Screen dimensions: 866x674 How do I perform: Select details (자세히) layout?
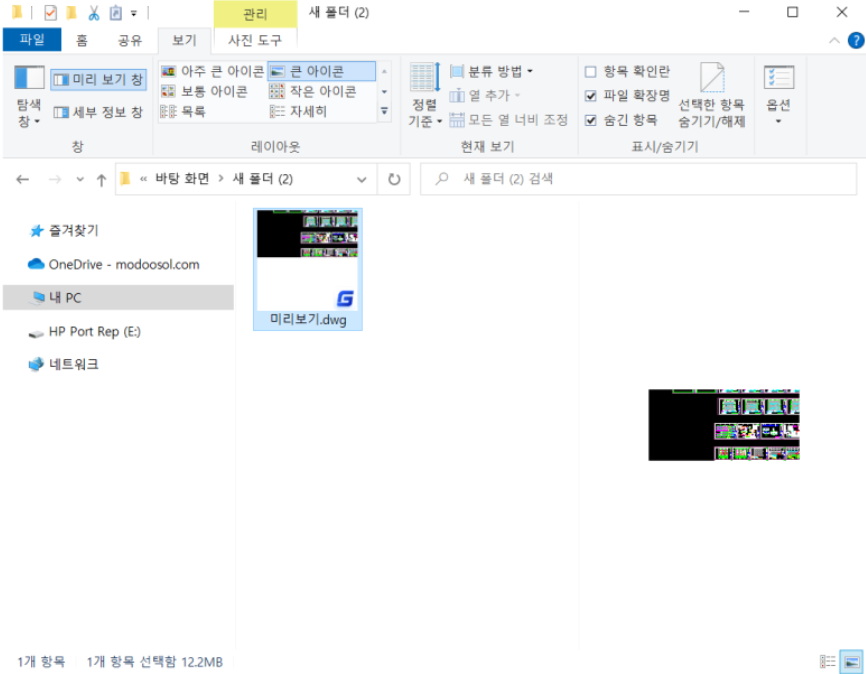pos(299,111)
